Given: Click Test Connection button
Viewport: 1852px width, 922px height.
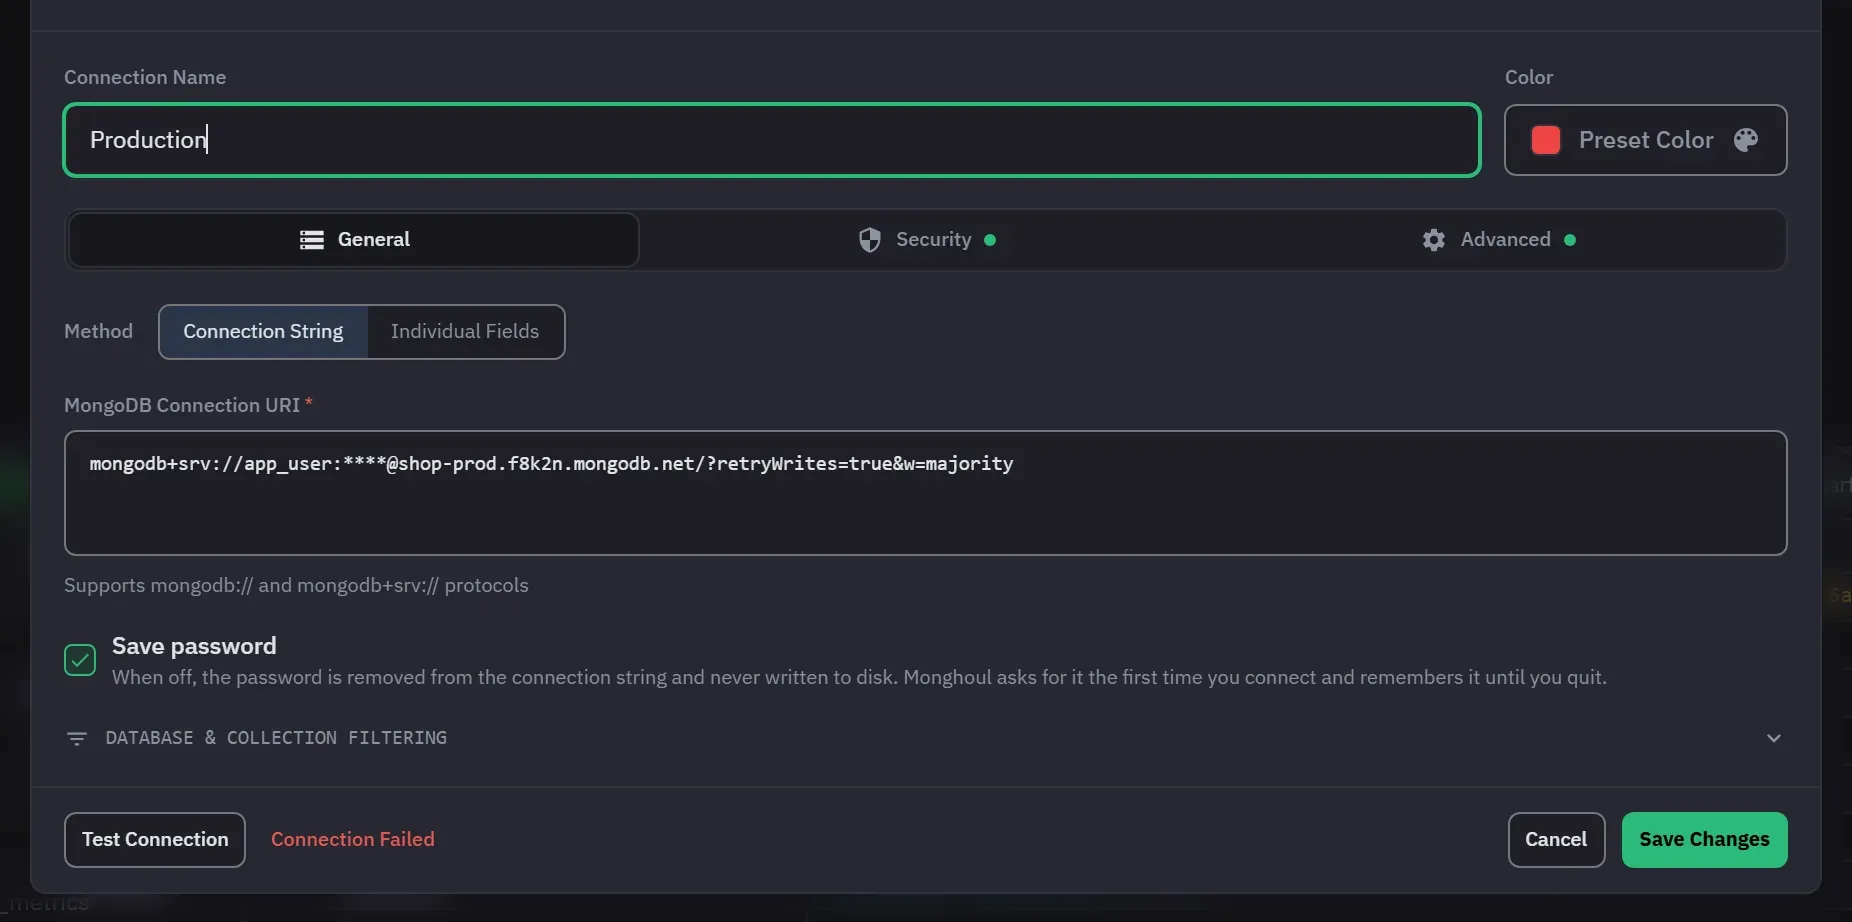Looking at the screenshot, I should click(155, 840).
